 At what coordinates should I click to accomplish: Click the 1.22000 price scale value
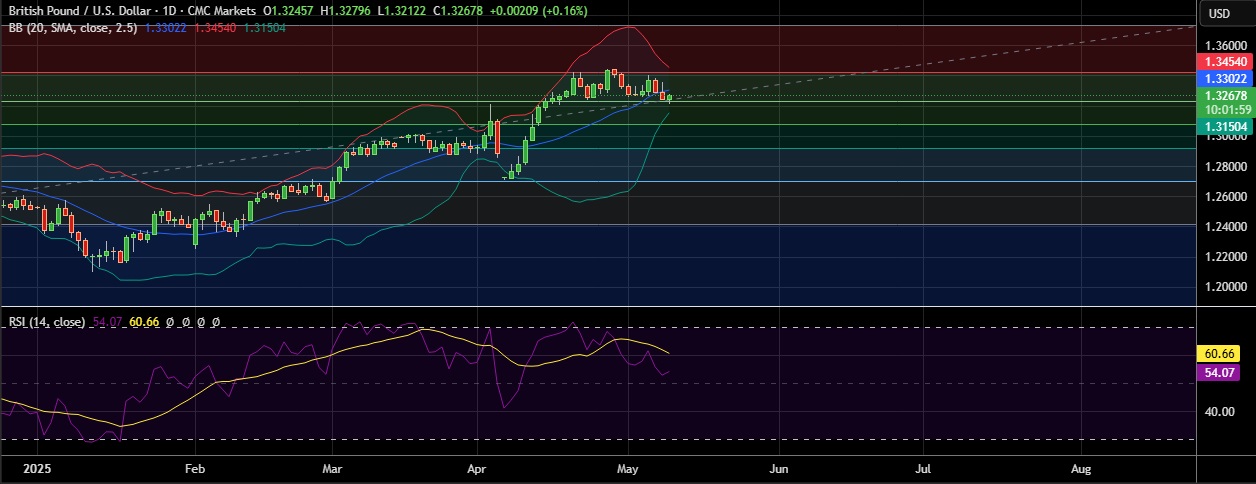tap(1225, 256)
